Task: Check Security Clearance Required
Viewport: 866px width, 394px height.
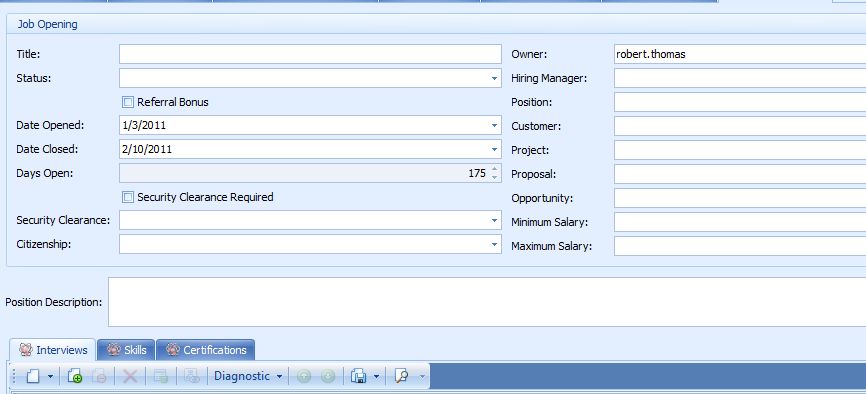Action: tap(128, 197)
